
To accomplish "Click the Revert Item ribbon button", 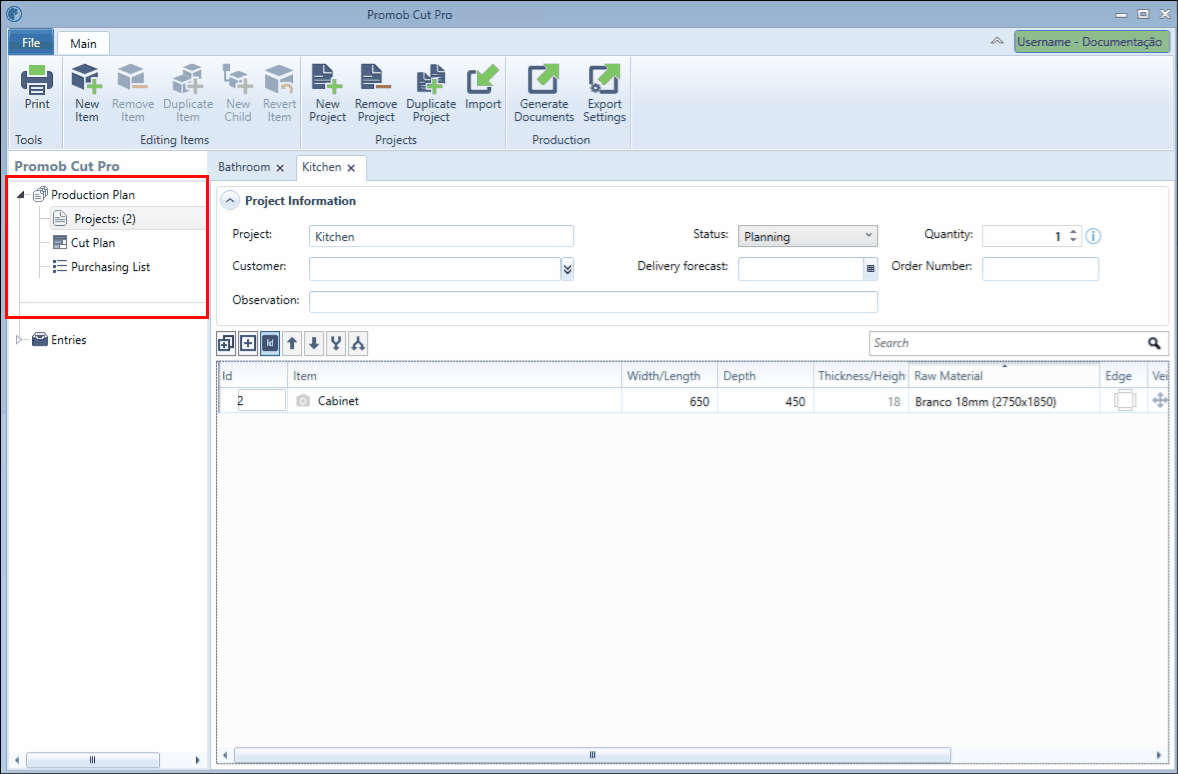I will pyautogui.click(x=279, y=93).
